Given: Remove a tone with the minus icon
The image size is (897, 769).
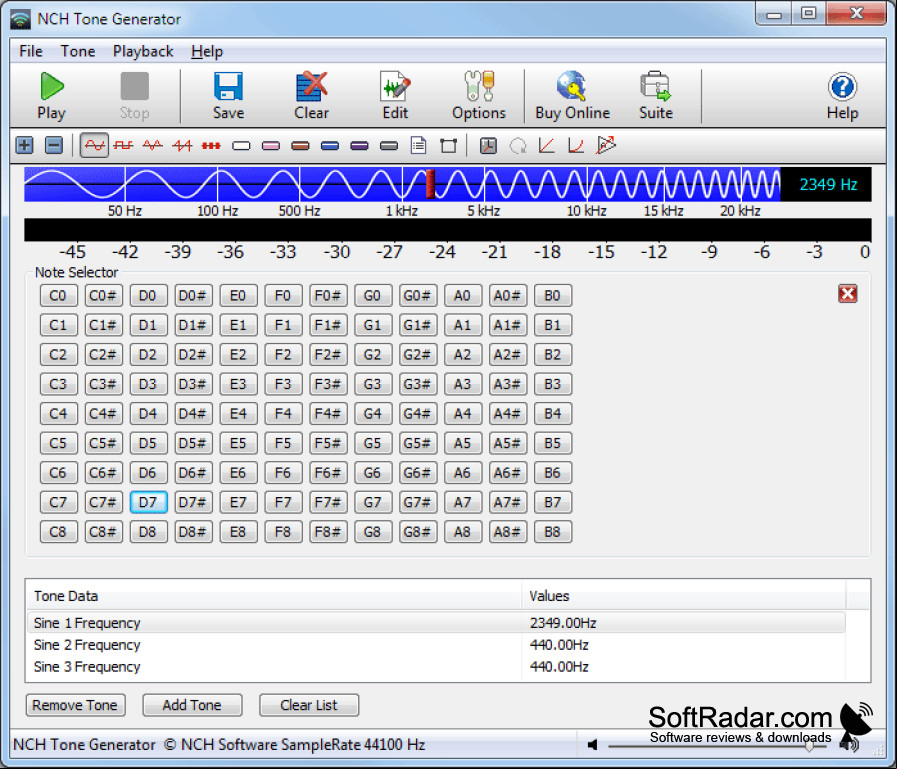Looking at the screenshot, I should pyautogui.click(x=54, y=145).
